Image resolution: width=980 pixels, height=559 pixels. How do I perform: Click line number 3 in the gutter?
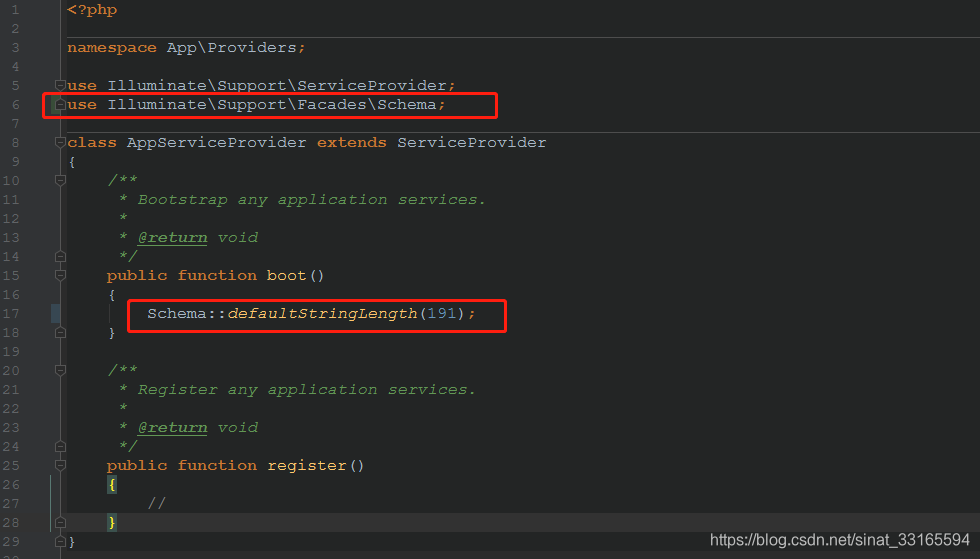tap(15, 48)
